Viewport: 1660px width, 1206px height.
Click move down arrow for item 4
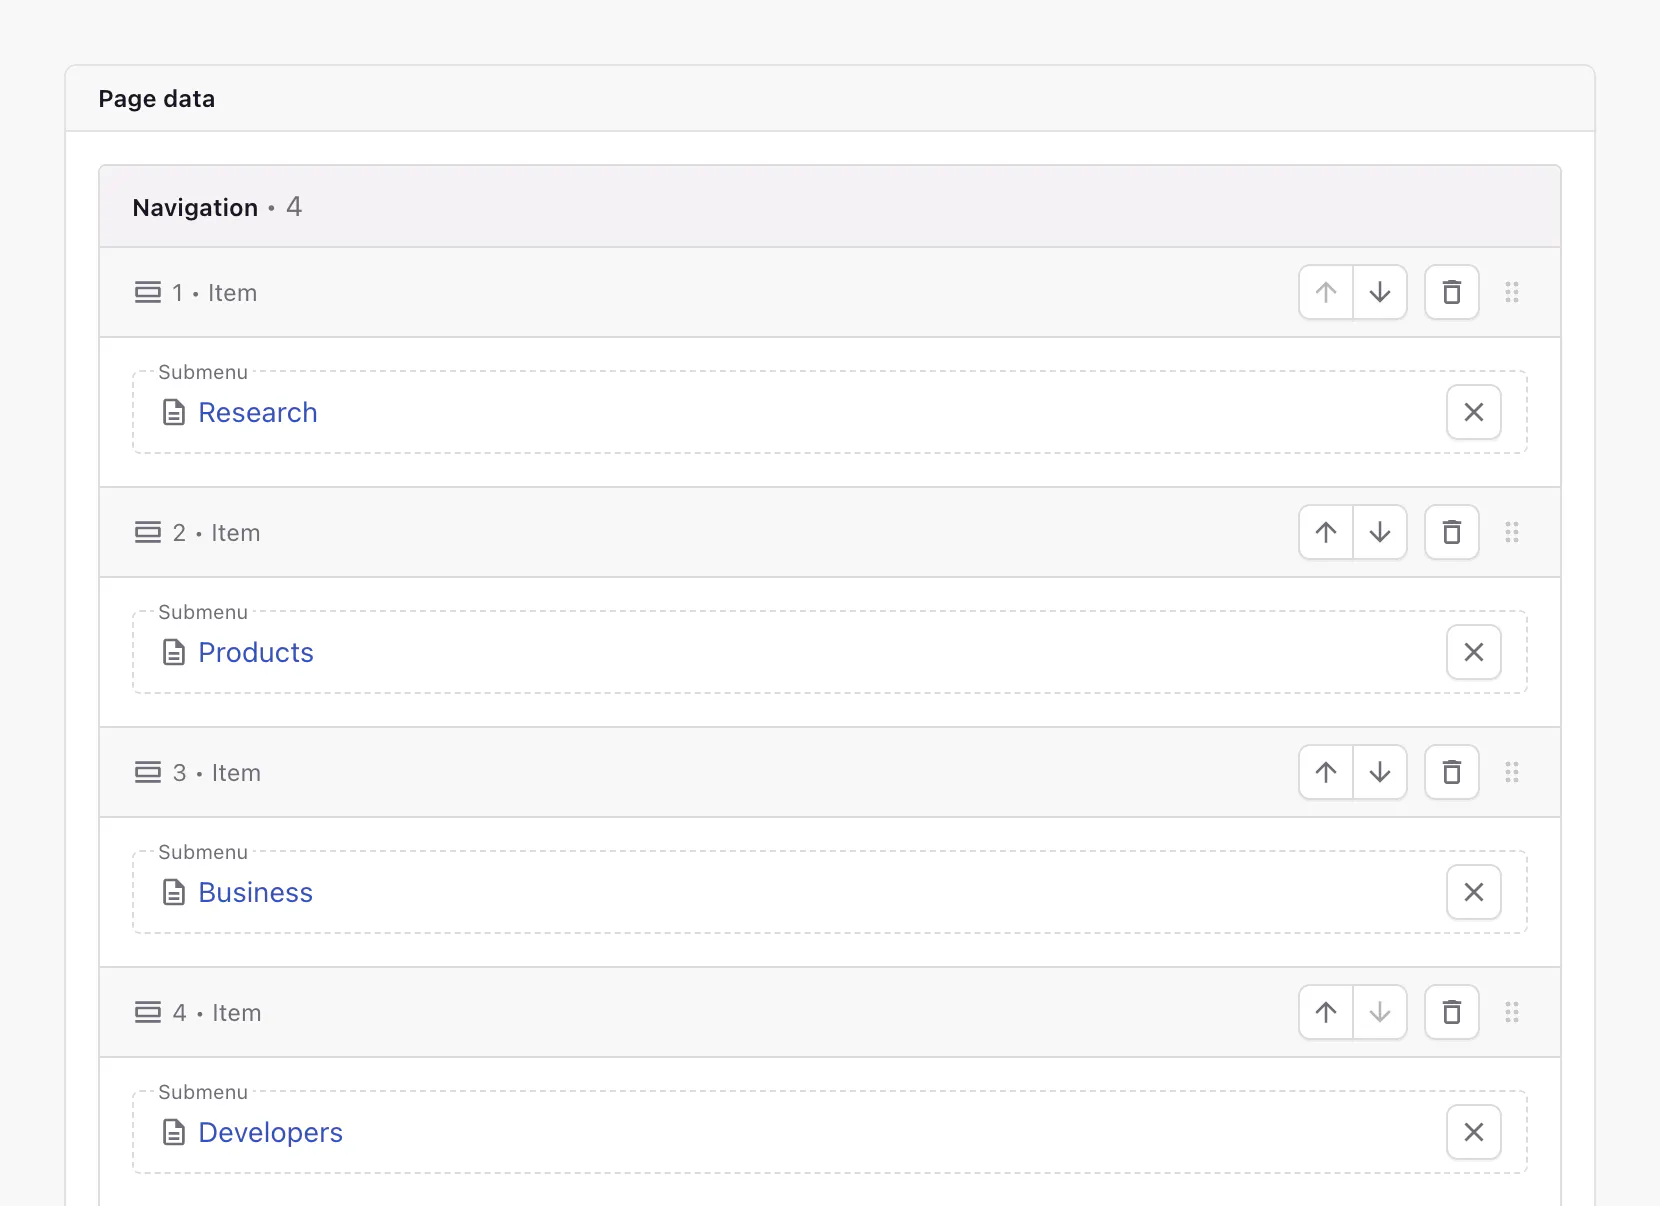click(x=1380, y=1012)
